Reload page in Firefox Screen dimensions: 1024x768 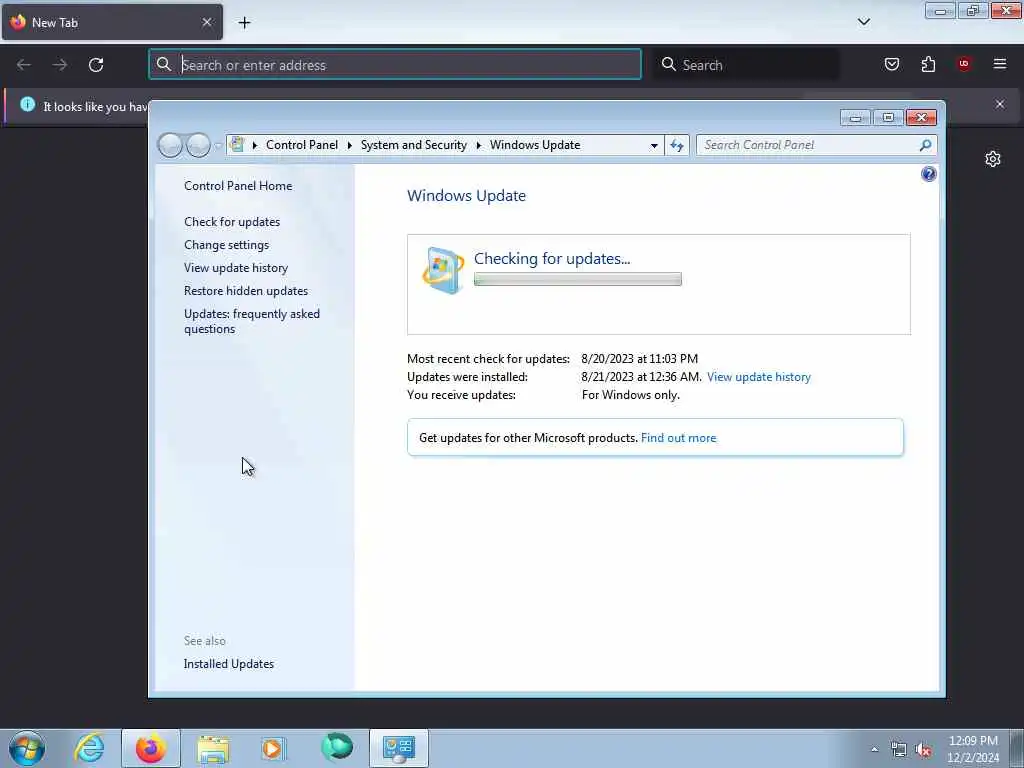pos(96,65)
